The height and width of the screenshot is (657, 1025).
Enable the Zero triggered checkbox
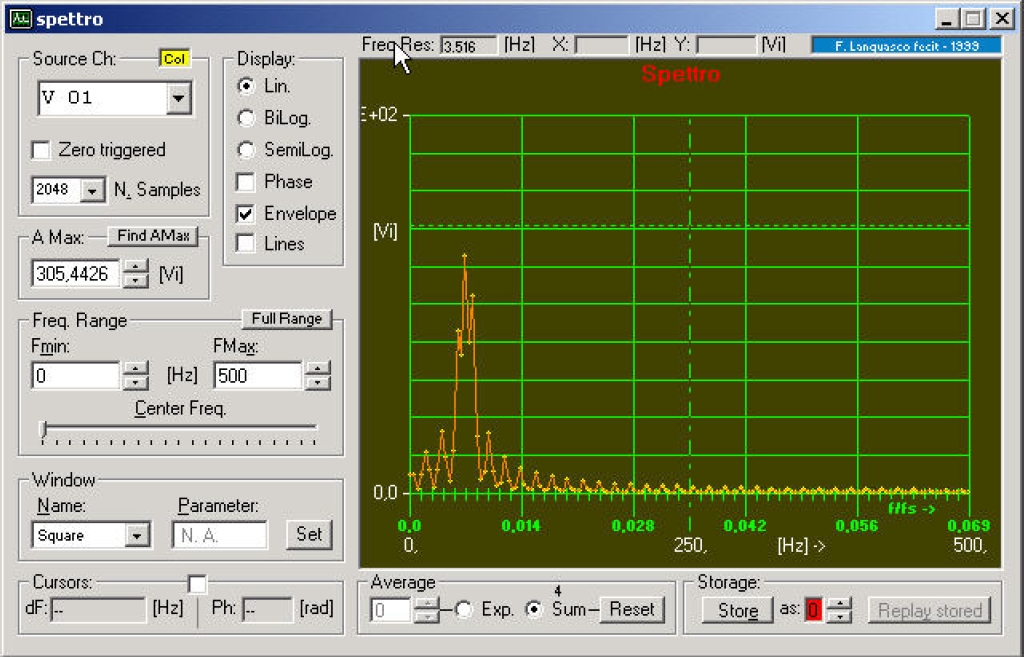click(41, 150)
